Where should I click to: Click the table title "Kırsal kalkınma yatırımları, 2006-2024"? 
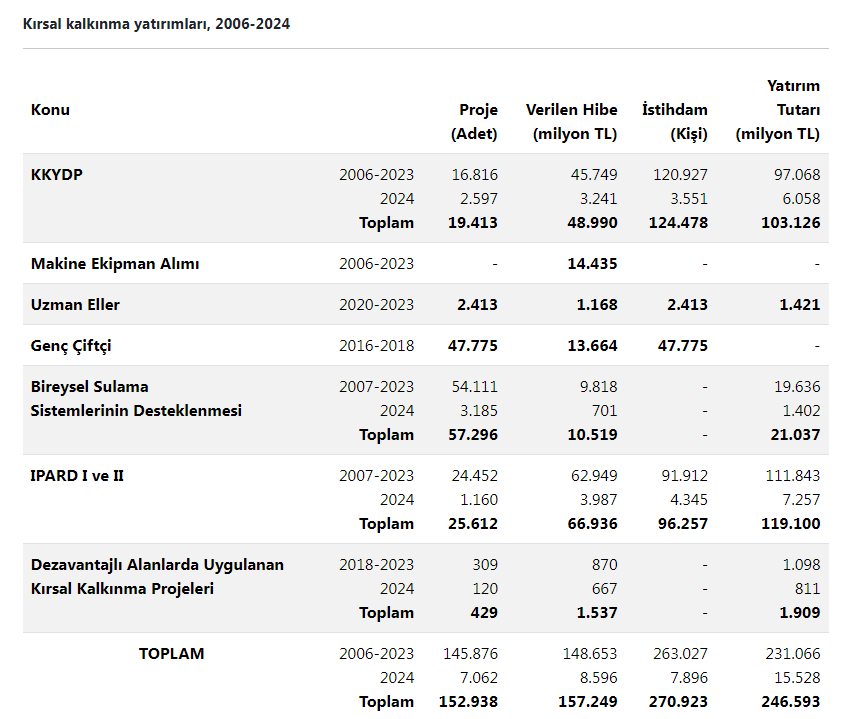(x=157, y=24)
